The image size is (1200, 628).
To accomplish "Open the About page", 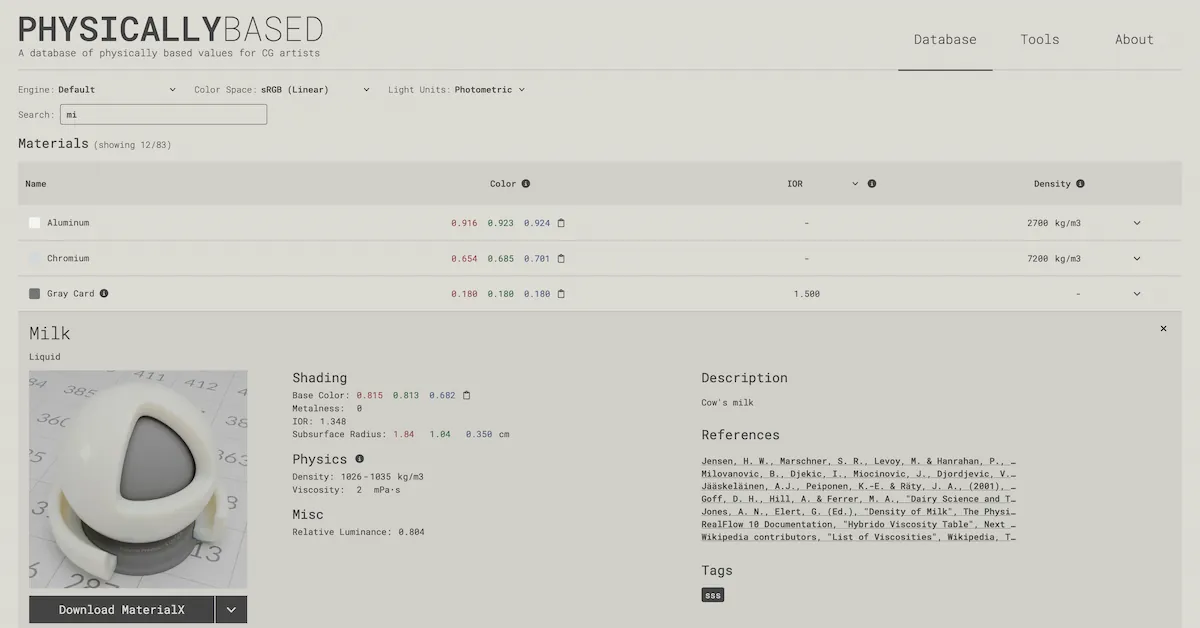I will 1133,39.
